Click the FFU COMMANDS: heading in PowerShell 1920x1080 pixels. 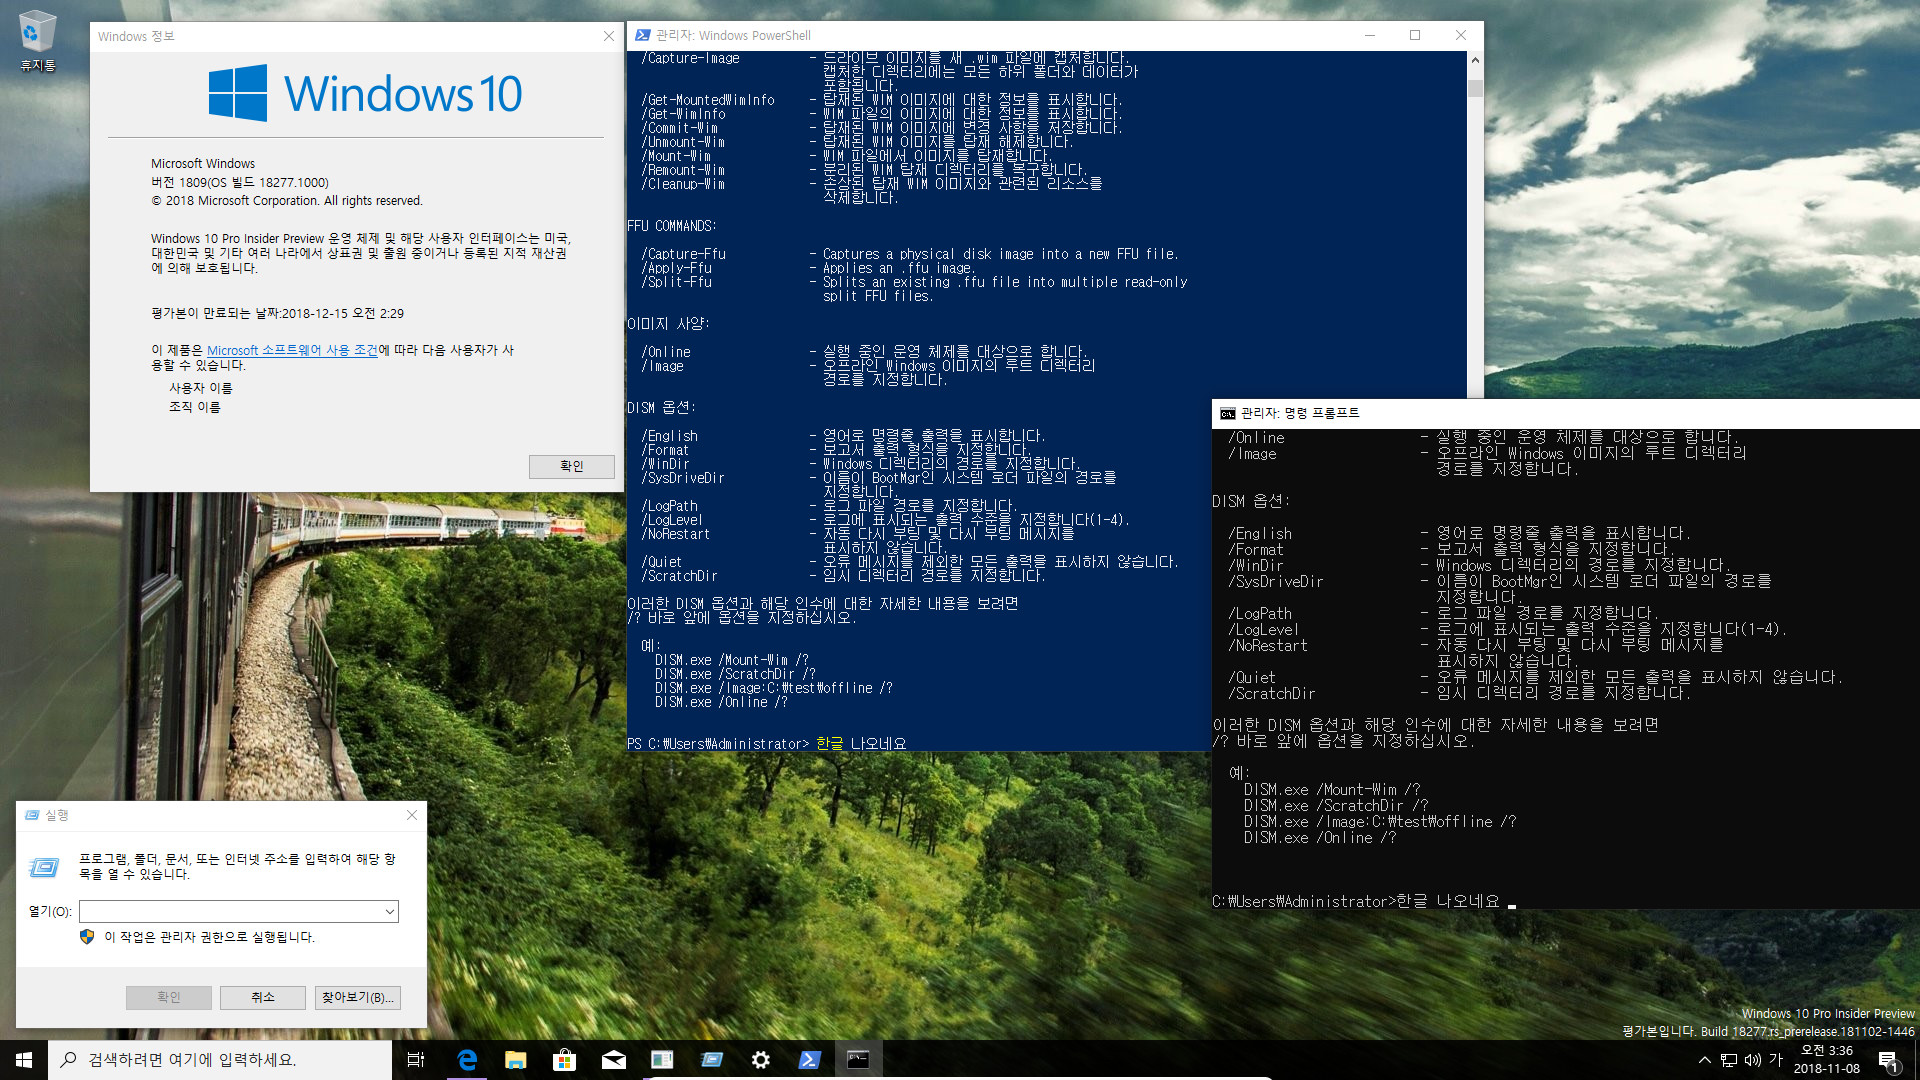click(x=671, y=226)
